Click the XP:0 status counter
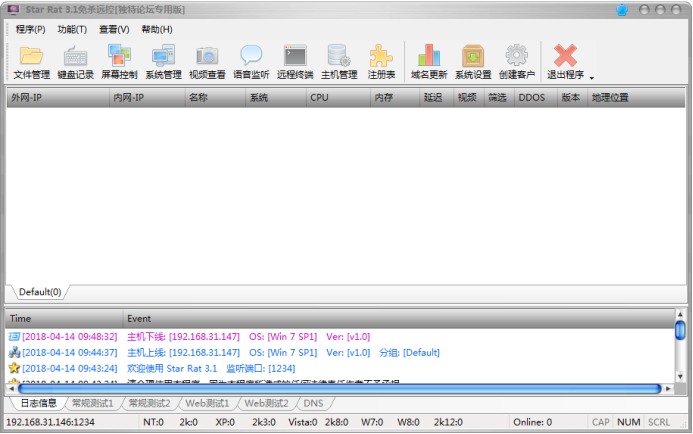 pyautogui.click(x=225, y=422)
